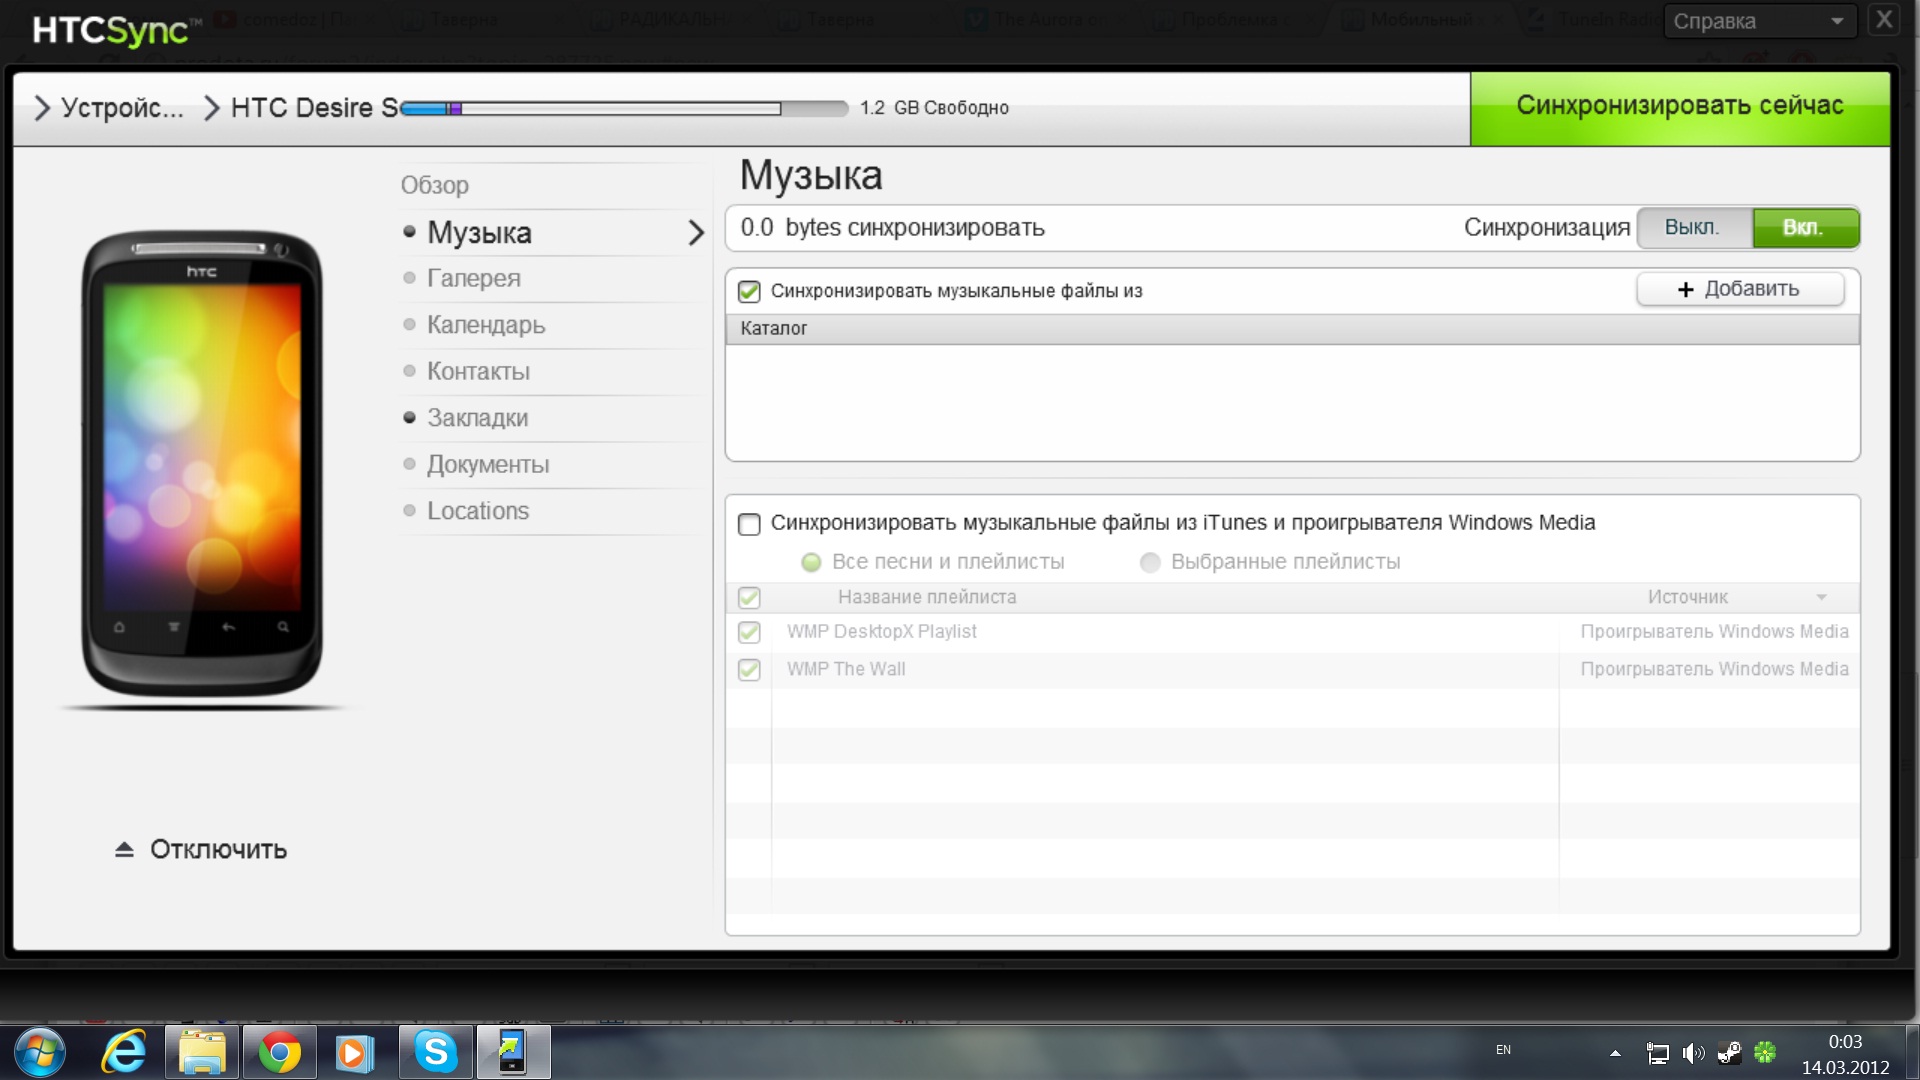Open the Справка dropdown menu
Viewport: 1920px width, 1080px height.
pyautogui.click(x=1759, y=21)
